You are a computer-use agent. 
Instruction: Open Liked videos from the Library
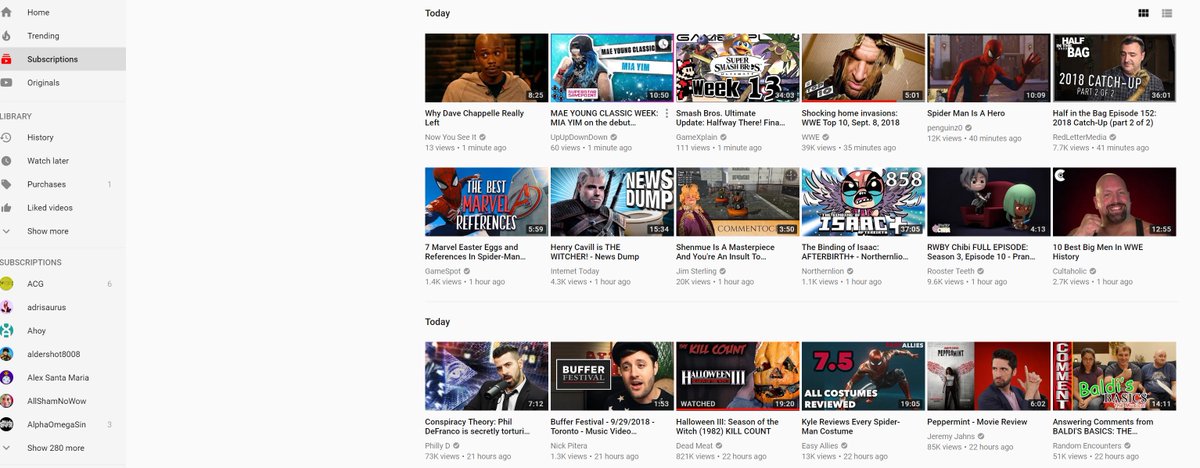(63, 208)
